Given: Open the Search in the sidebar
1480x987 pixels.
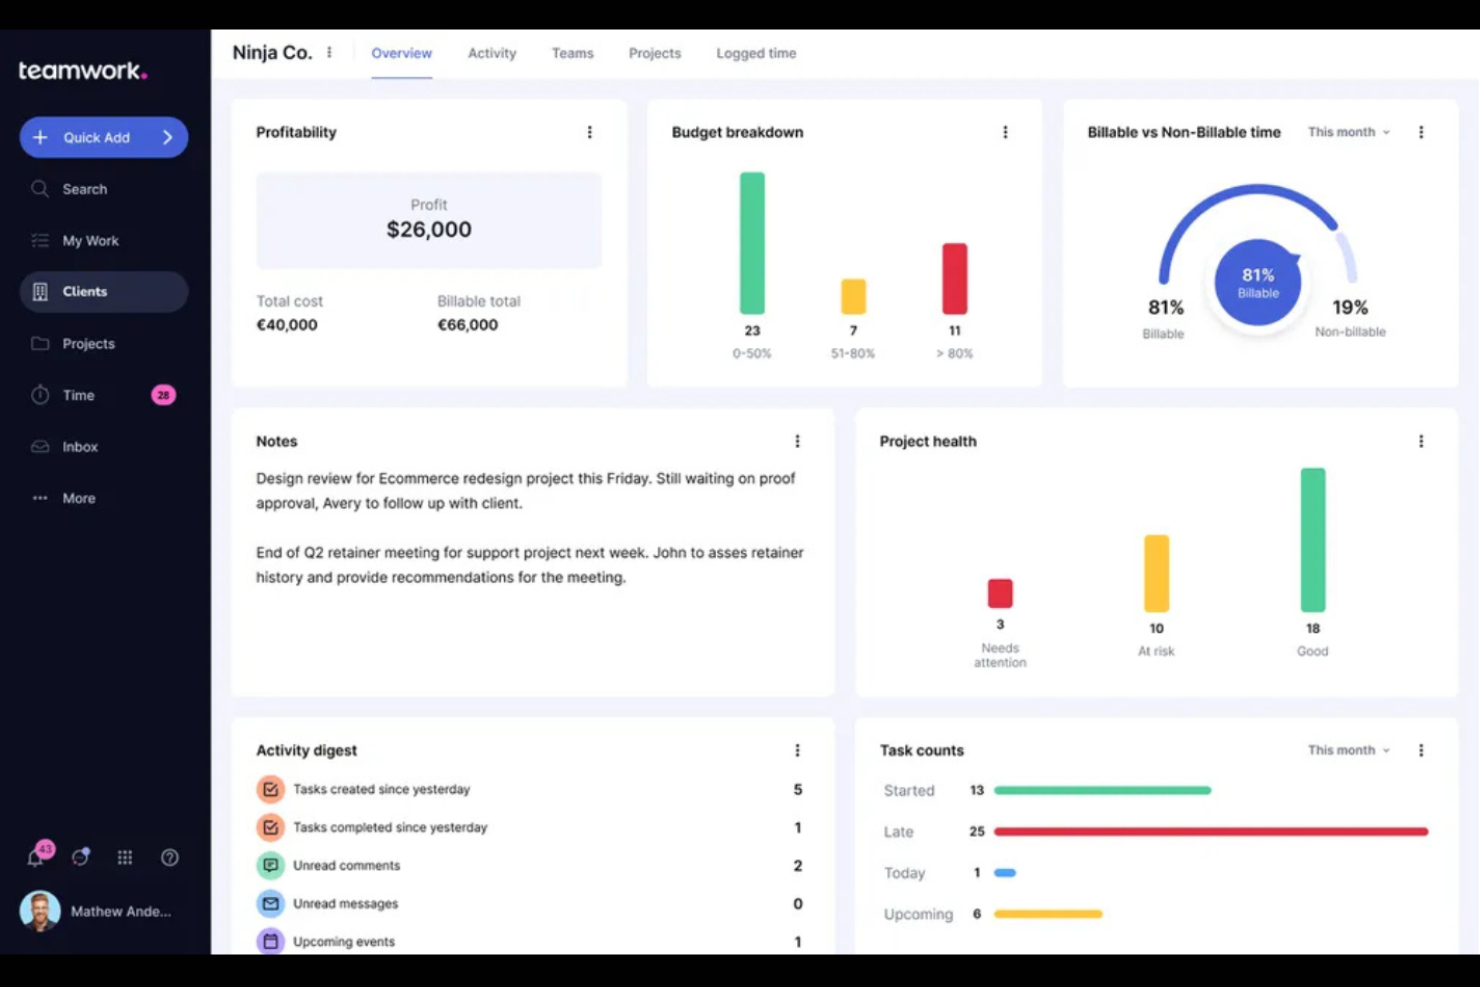Looking at the screenshot, I should 83,189.
